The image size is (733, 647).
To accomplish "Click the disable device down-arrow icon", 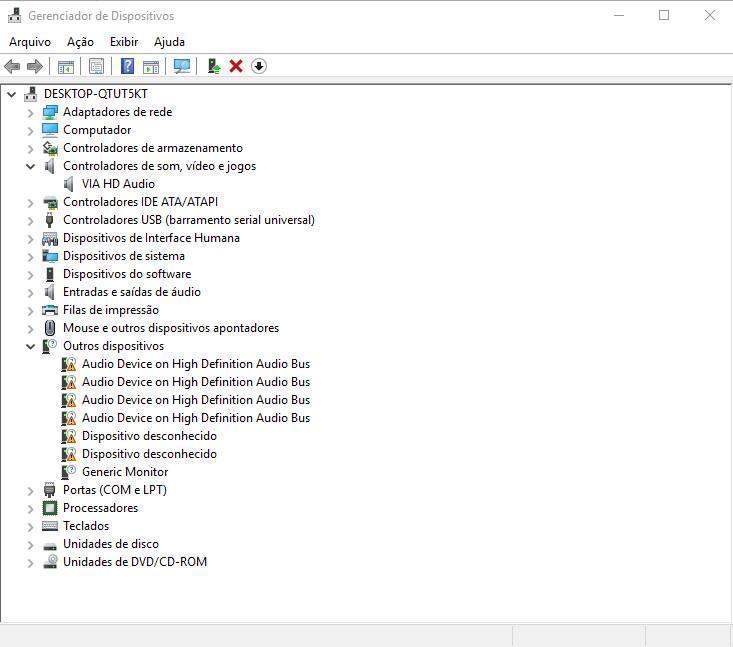I will (x=259, y=66).
